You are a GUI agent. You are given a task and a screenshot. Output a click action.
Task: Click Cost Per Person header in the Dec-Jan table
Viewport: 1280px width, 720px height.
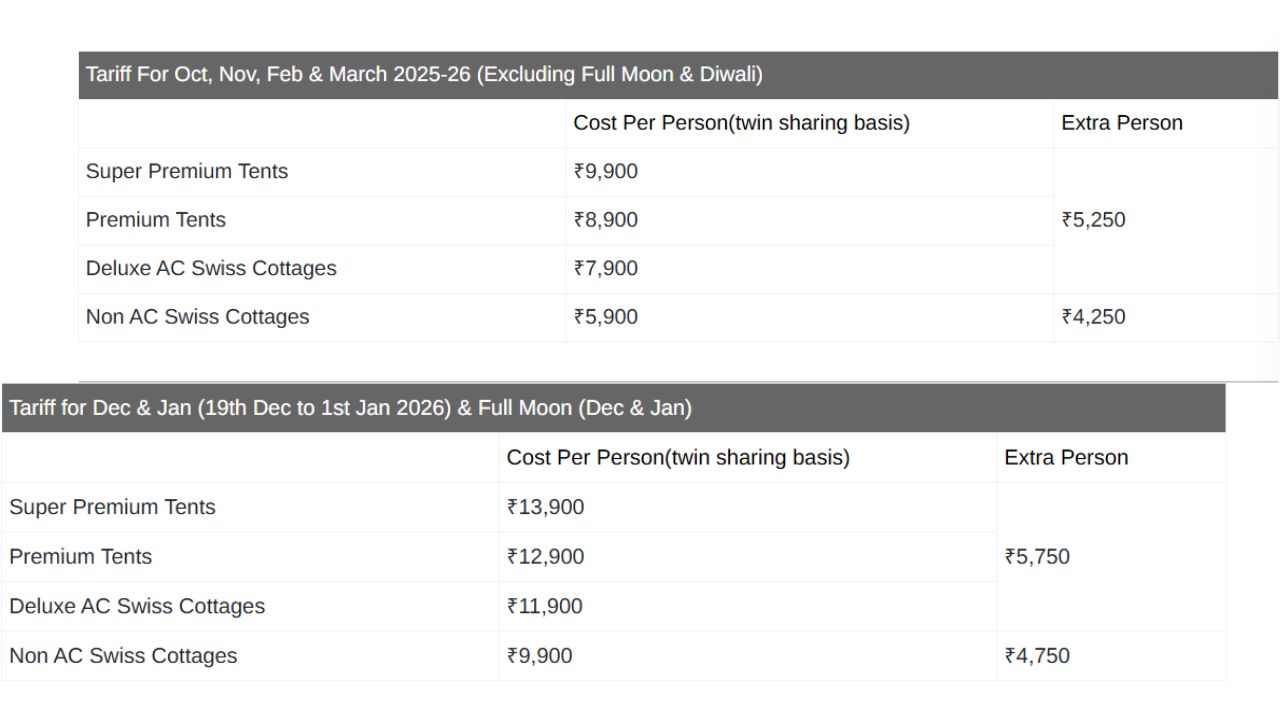point(678,458)
